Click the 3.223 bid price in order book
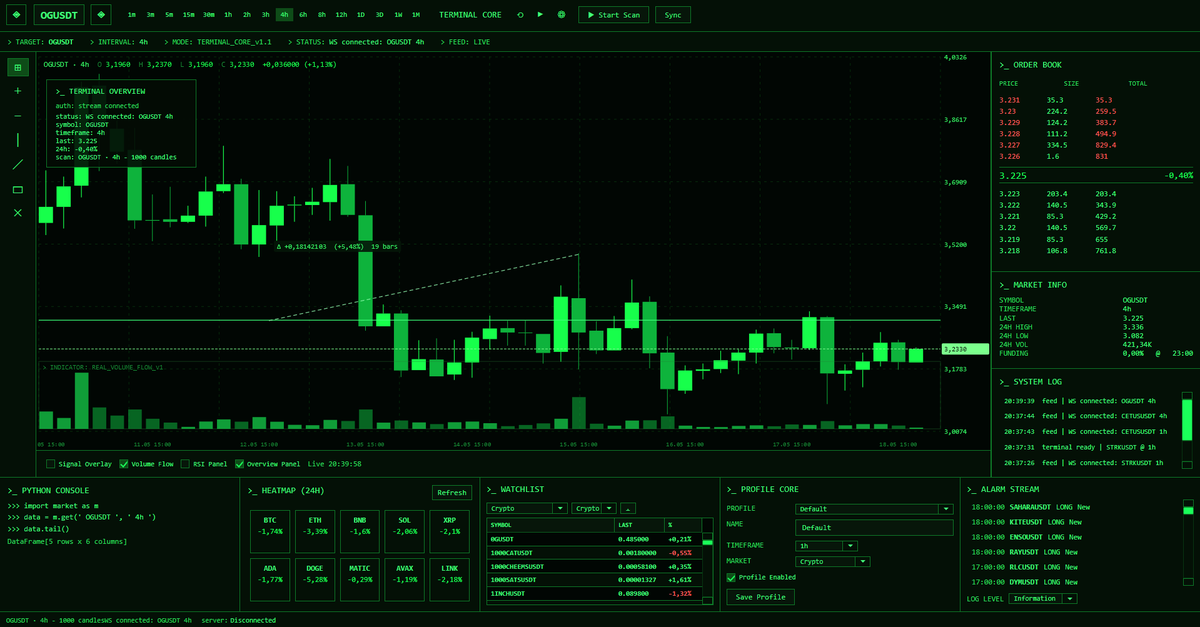1200x627 pixels. [1009, 194]
